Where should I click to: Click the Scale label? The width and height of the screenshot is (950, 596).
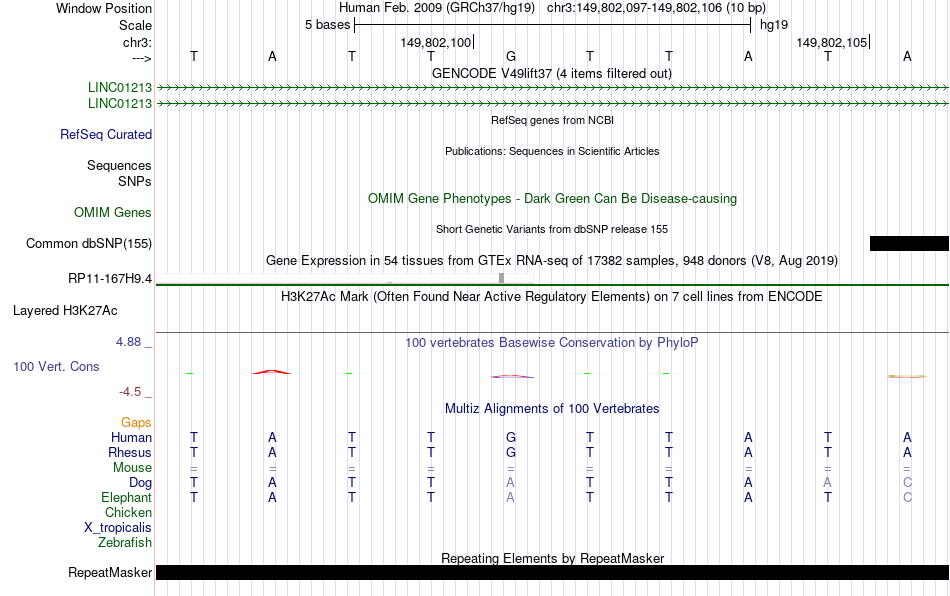(x=135, y=25)
